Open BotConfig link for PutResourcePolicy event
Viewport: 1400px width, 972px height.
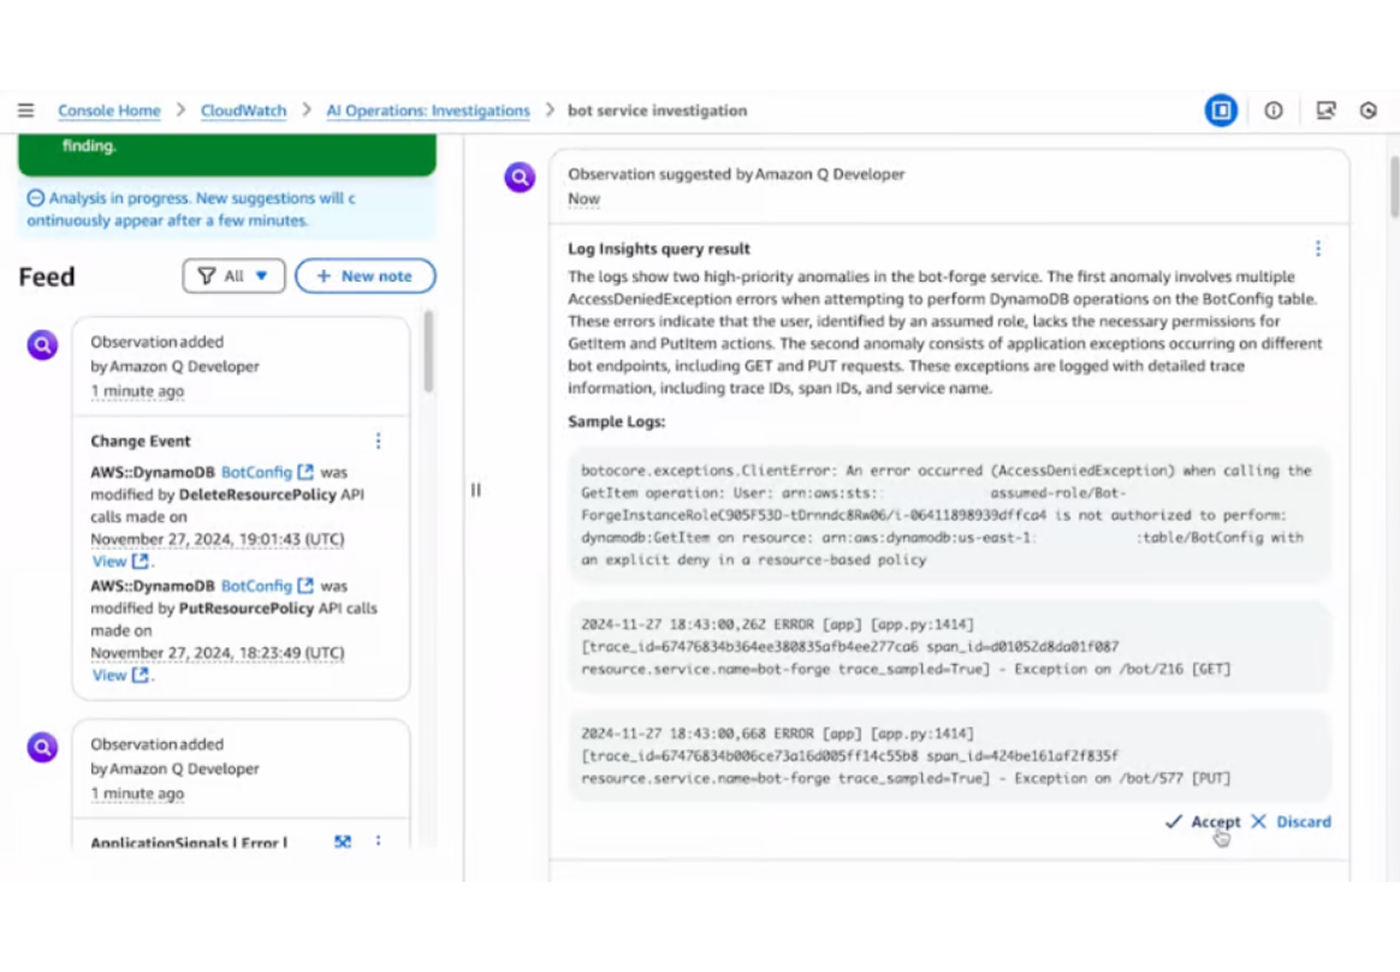pyautogui.click(x=256, y=586)
